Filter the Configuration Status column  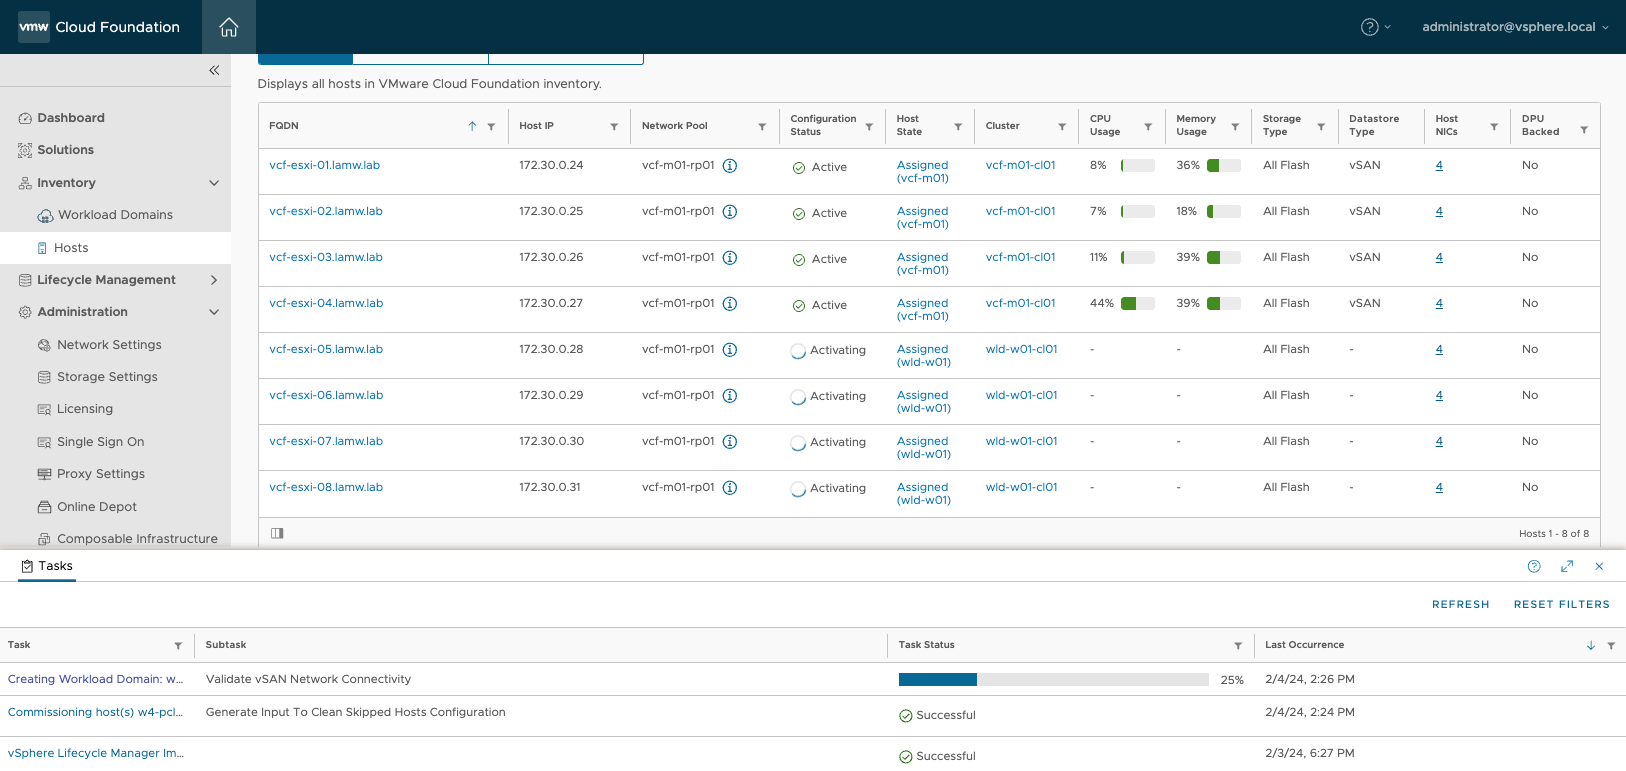pyautogui.click(x=869, y=127)
